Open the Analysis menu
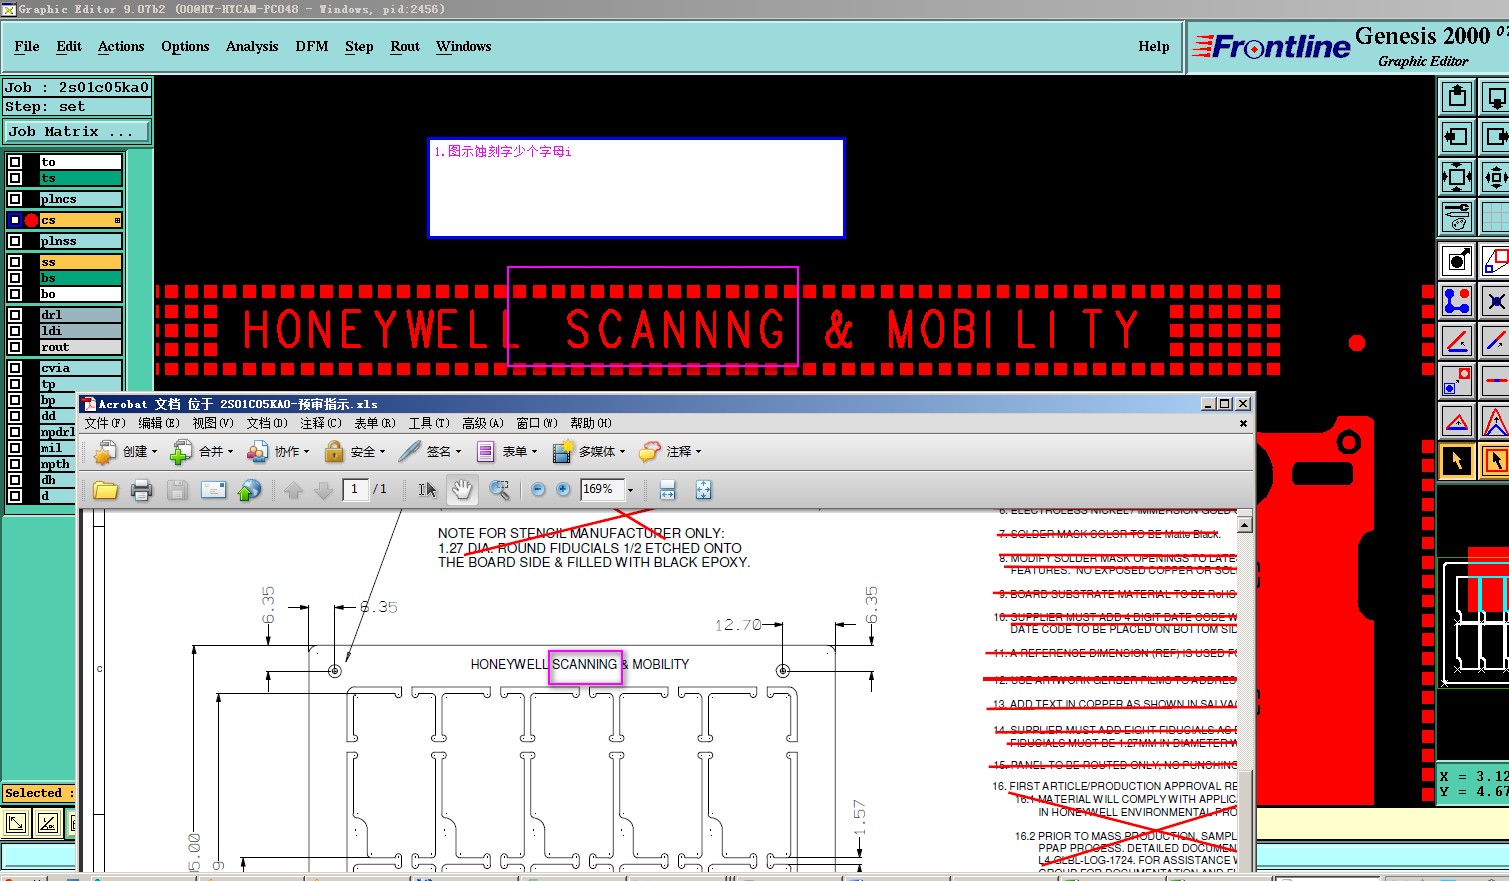 tap(252, 47)
